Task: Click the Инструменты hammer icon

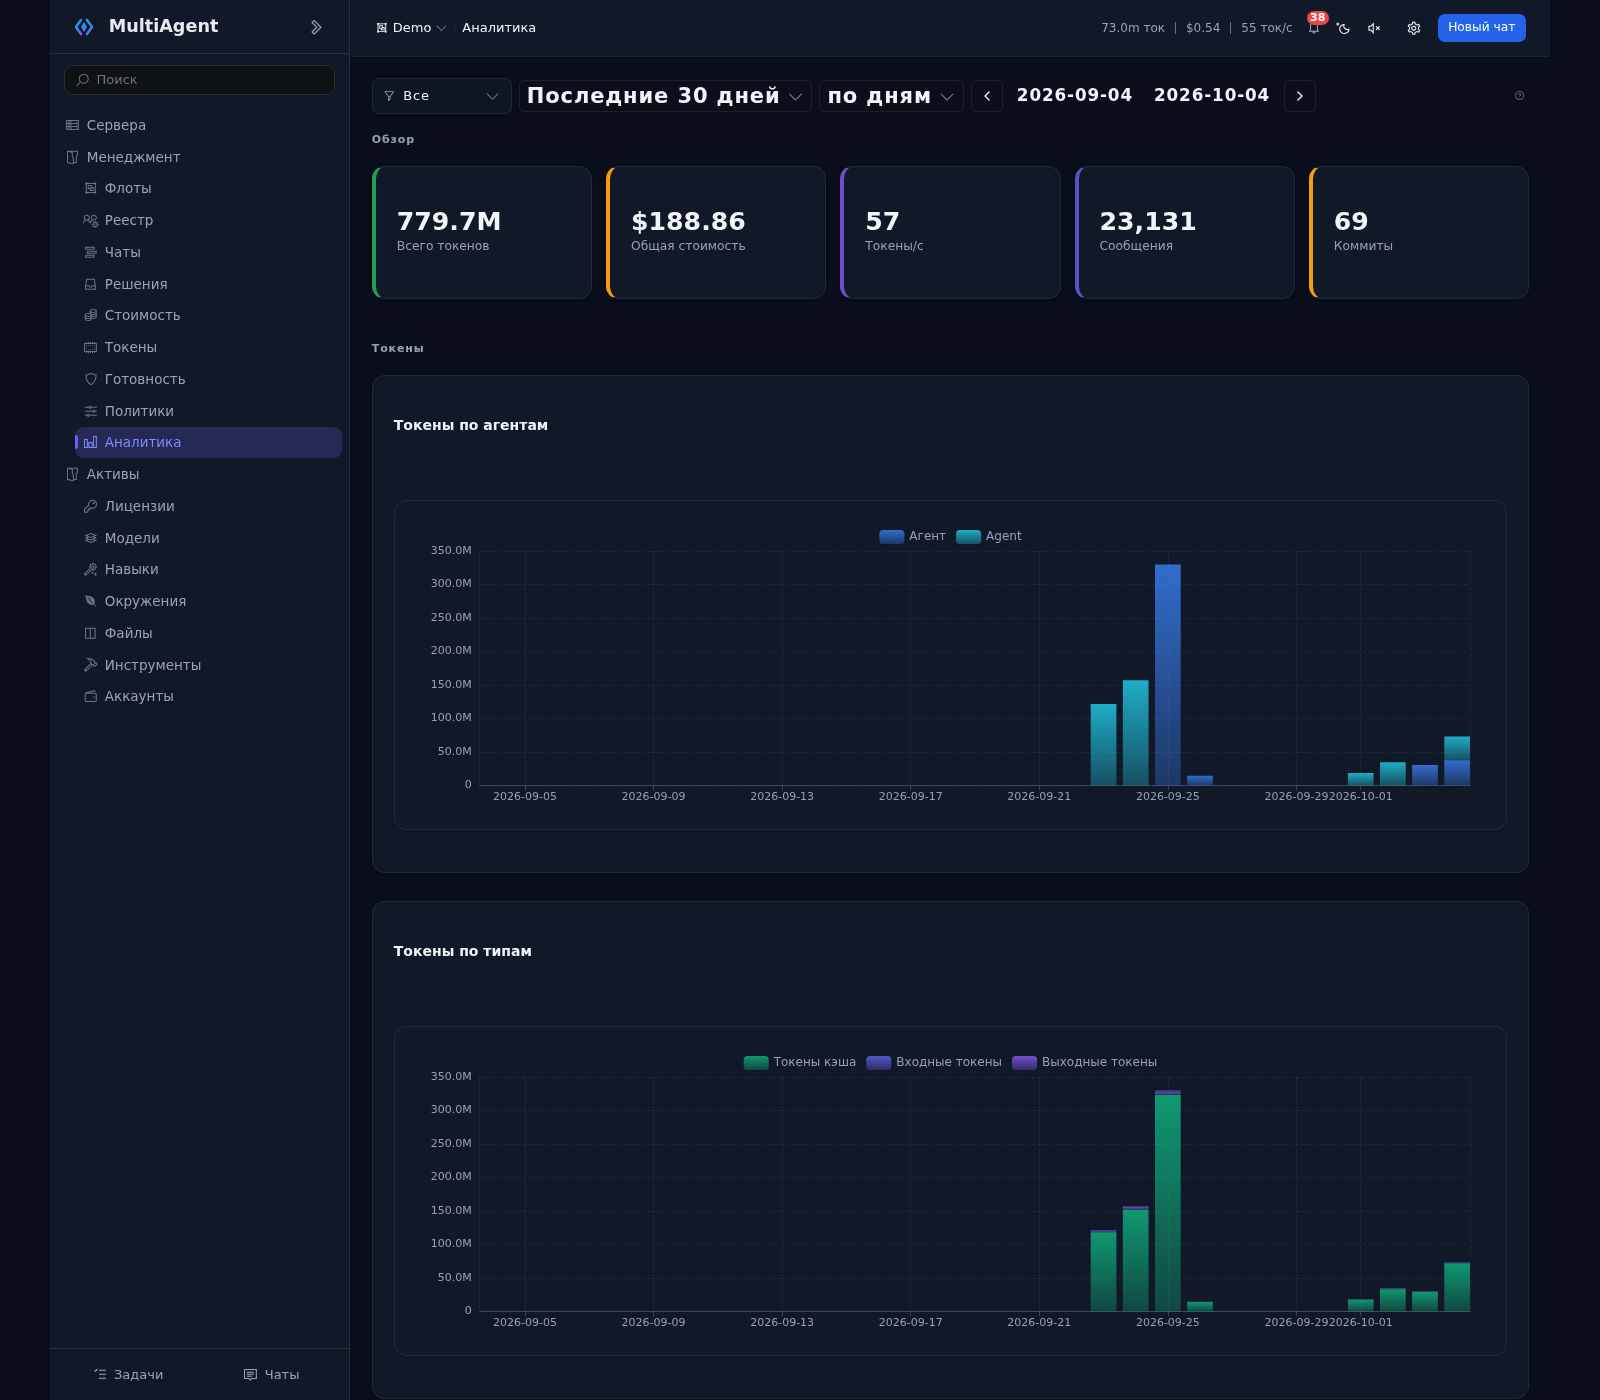Action: pos(91,665)
